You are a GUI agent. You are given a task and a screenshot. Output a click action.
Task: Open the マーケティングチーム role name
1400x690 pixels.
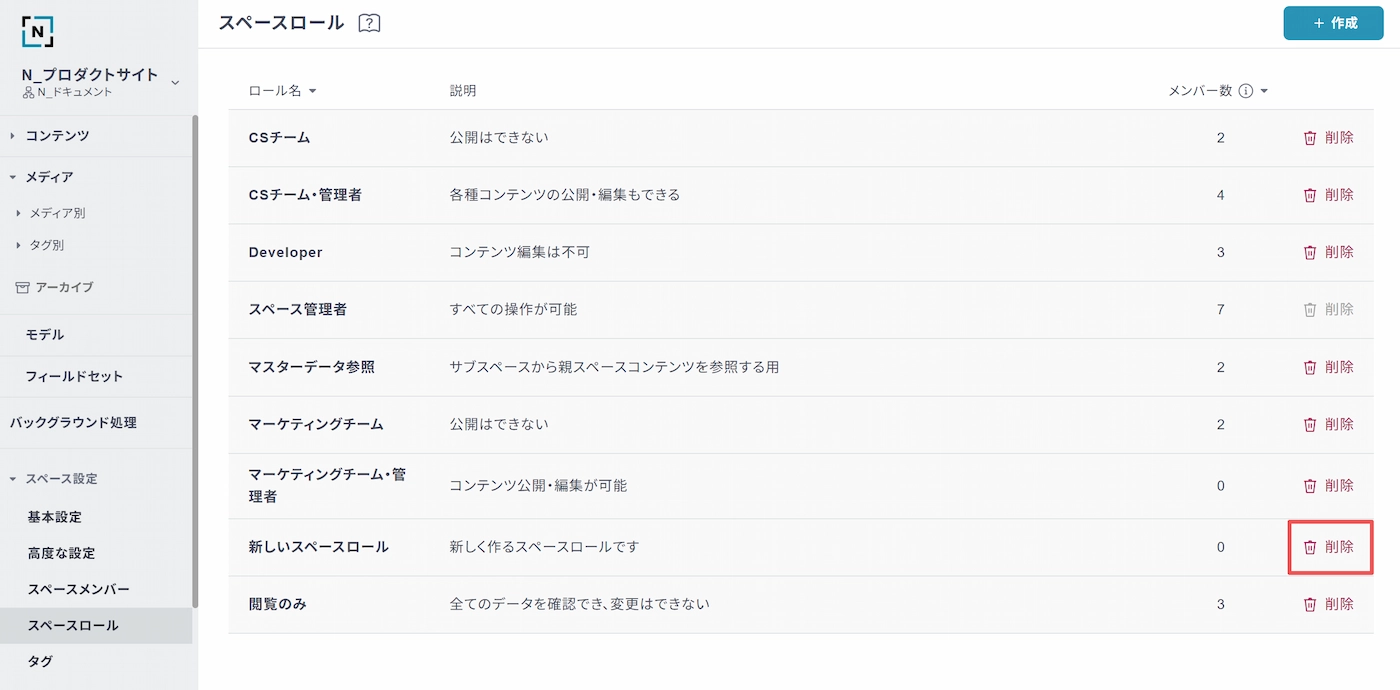316,424
